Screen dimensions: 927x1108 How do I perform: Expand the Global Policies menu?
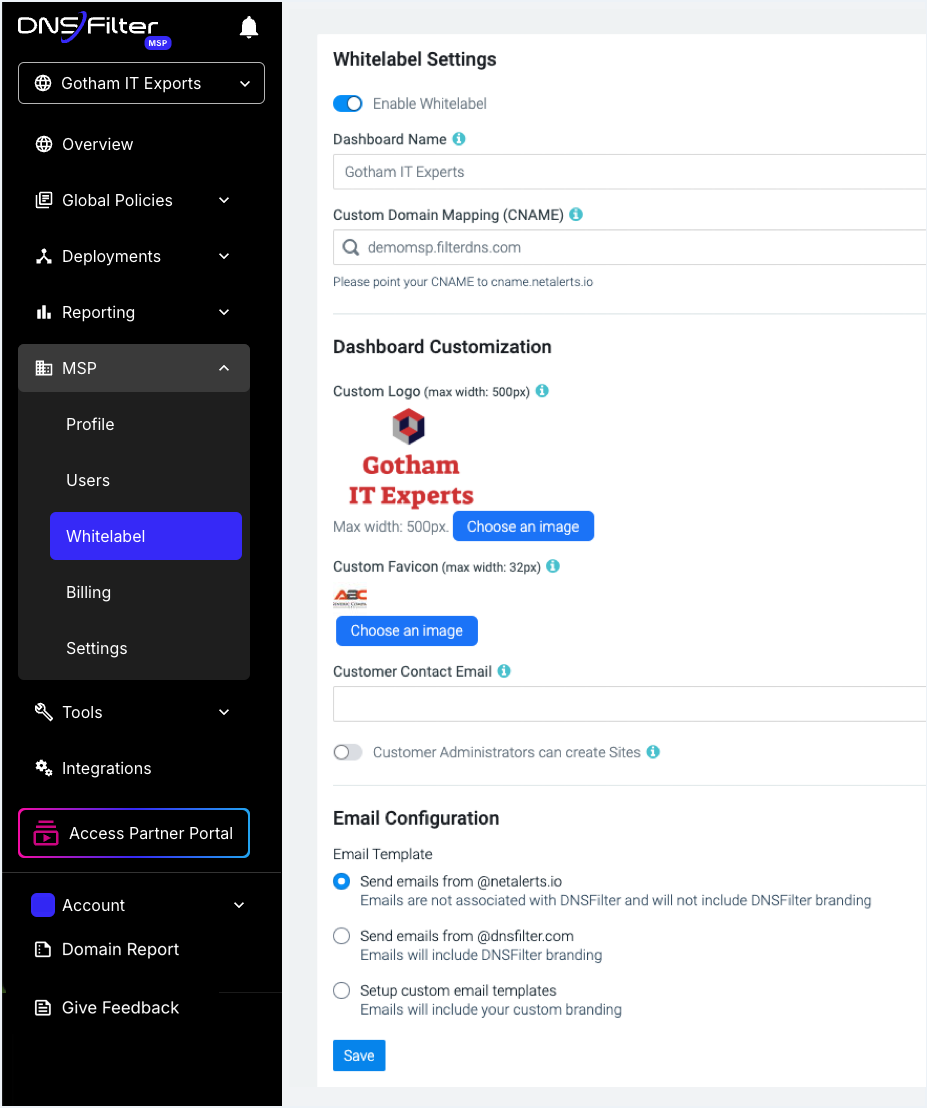(134, 200)
